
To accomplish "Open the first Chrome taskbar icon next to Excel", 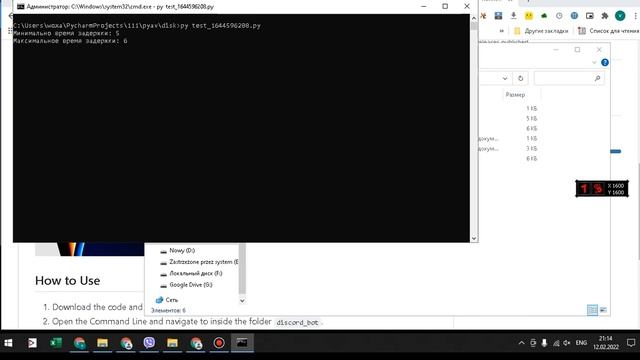I will [x=80, y=343].
